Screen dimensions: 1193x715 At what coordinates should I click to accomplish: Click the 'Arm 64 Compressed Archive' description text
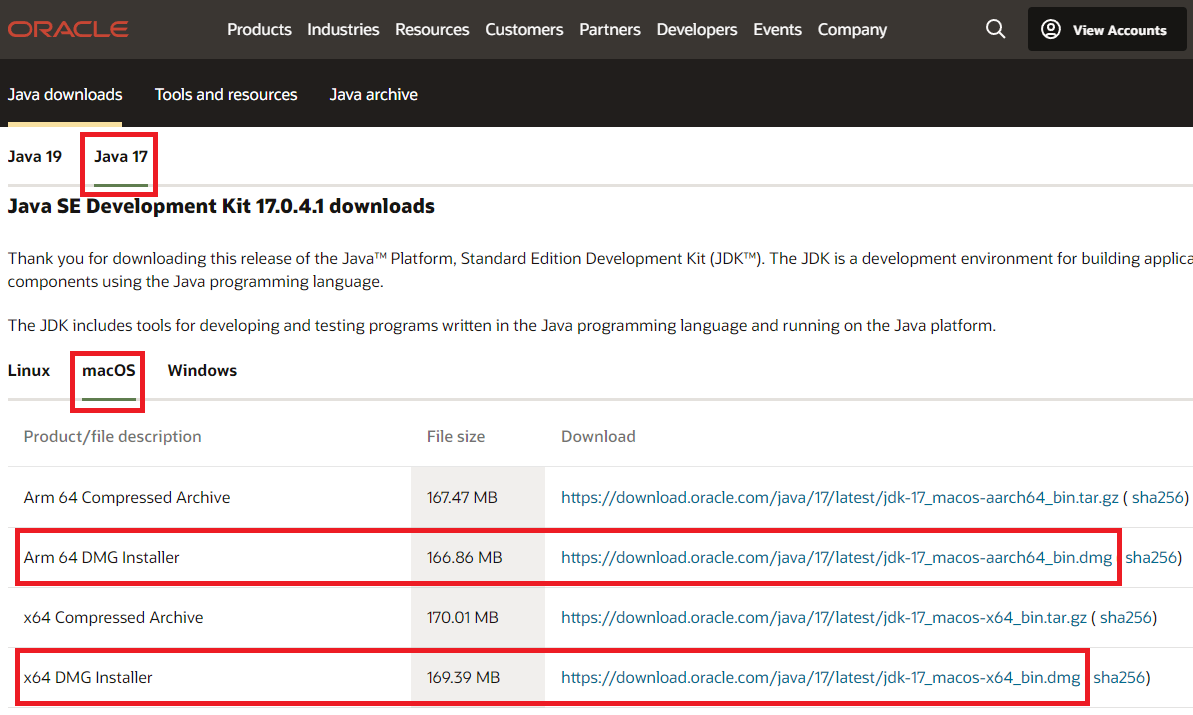pos(127,497)
